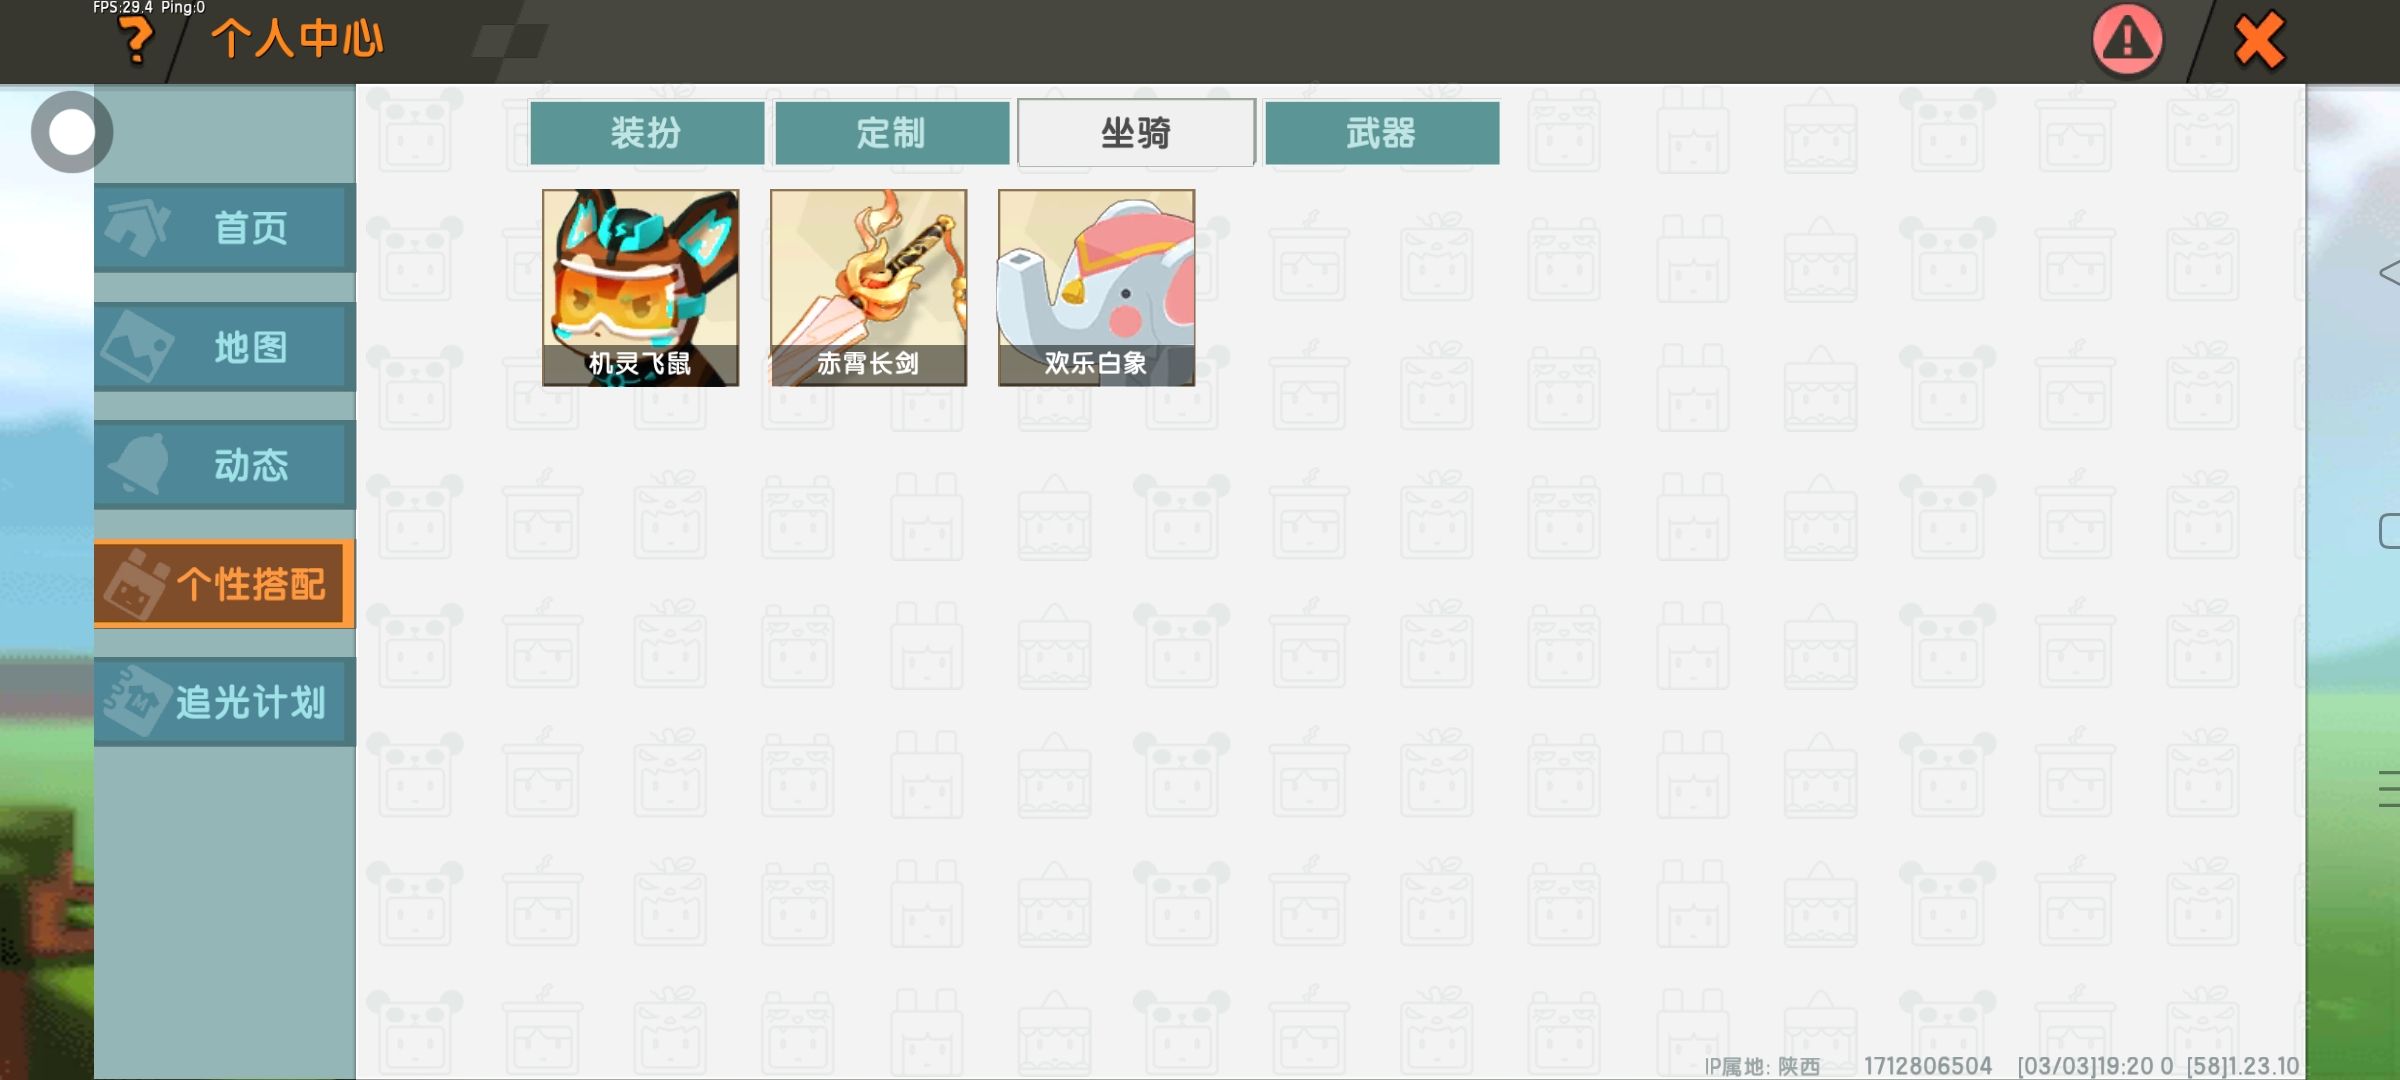Screen dimensions: 2400x1080
Task: Select the 坐骑 tab
Action: [x=1136, y=132]
